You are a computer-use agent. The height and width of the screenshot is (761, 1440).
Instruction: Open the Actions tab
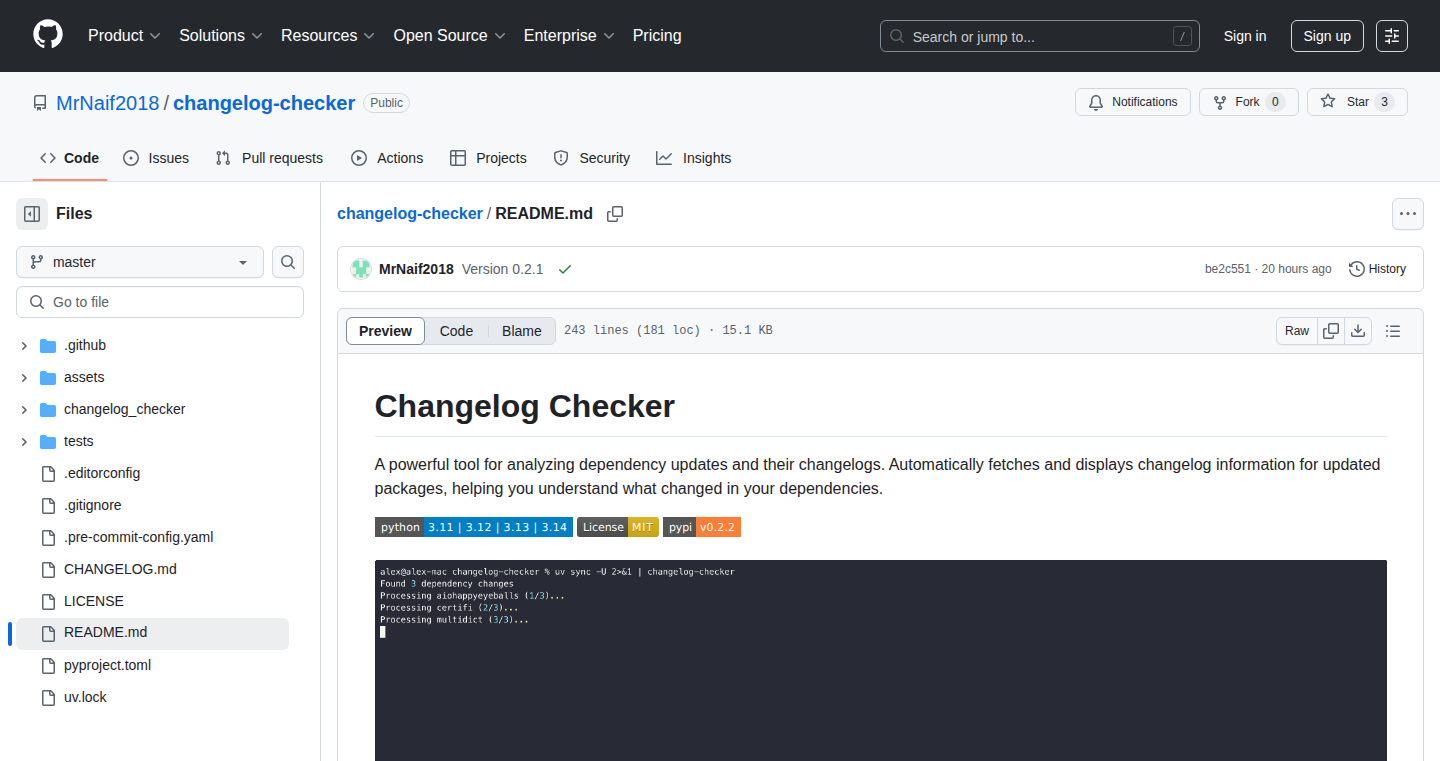coord(387,158)
